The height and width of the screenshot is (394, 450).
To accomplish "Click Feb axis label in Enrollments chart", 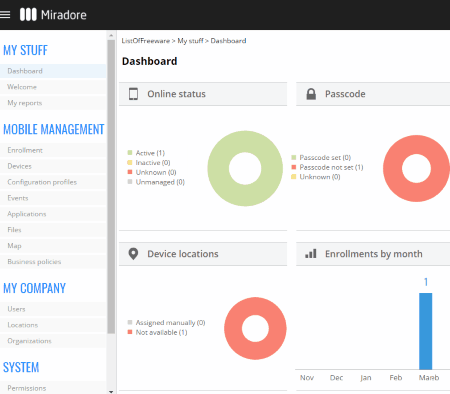I will 396,378.
